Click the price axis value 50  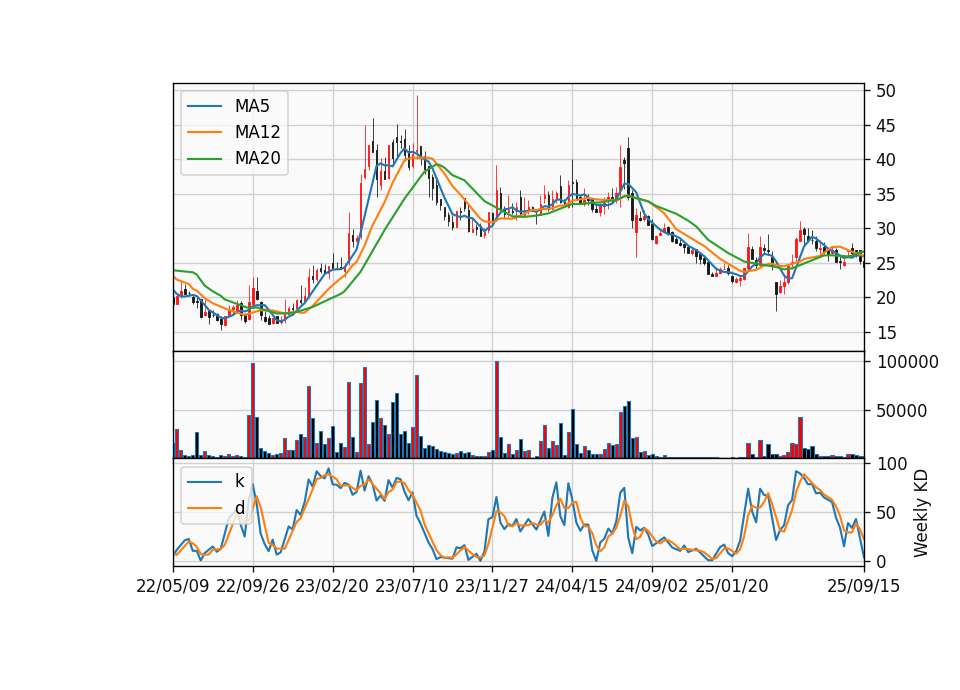click(886, 91)
